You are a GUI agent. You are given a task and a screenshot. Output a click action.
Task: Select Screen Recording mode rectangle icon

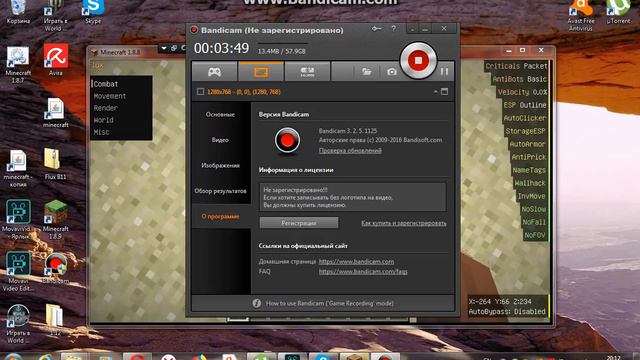261,72
